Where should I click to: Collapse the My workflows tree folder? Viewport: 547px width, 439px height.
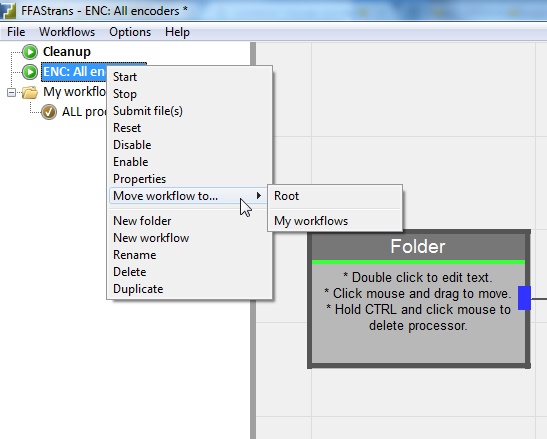[11, 92]
